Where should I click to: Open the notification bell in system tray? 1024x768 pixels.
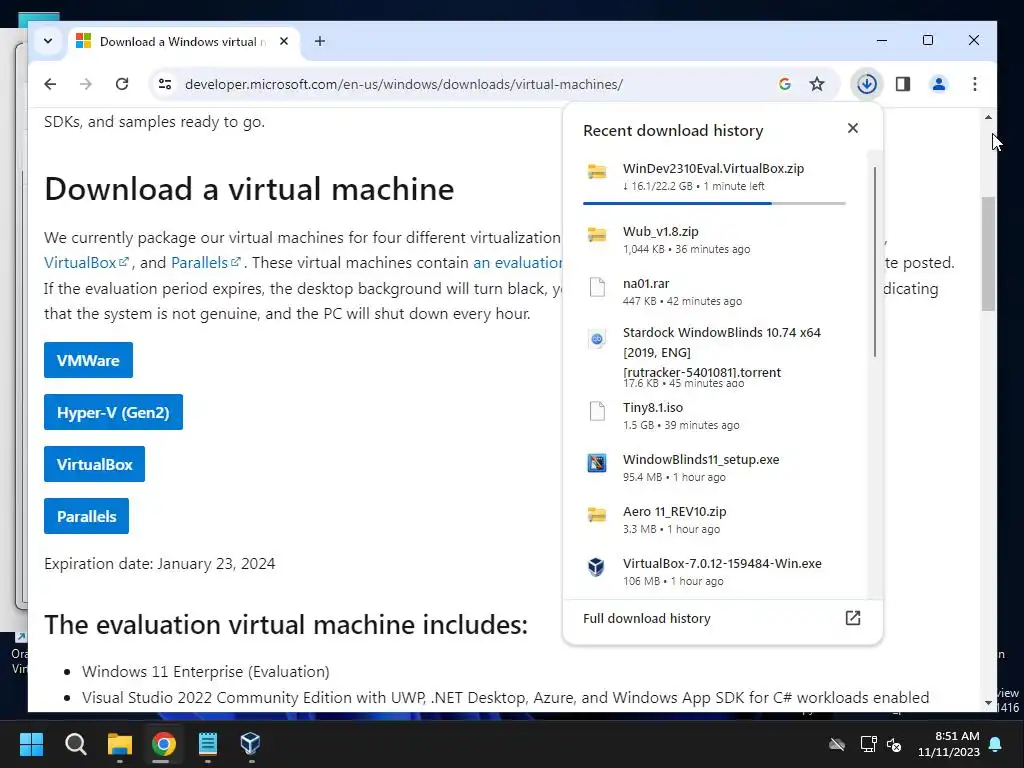(x=996, y=744)
